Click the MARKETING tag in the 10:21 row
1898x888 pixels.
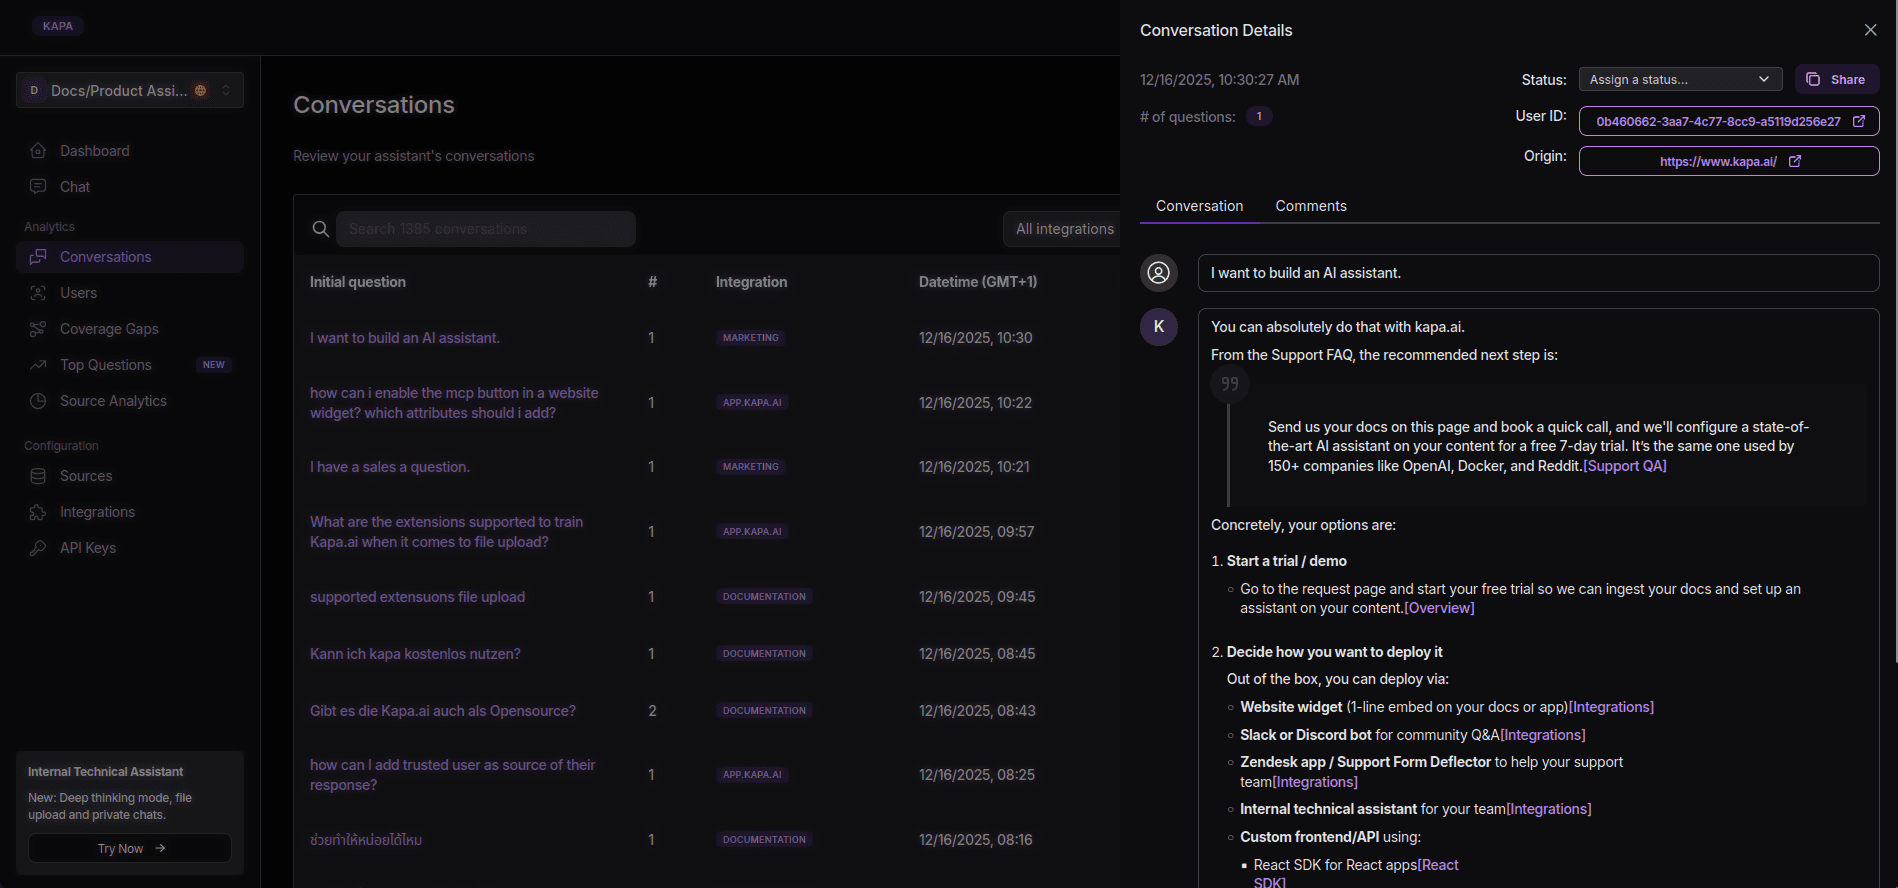tap(750, 467)
